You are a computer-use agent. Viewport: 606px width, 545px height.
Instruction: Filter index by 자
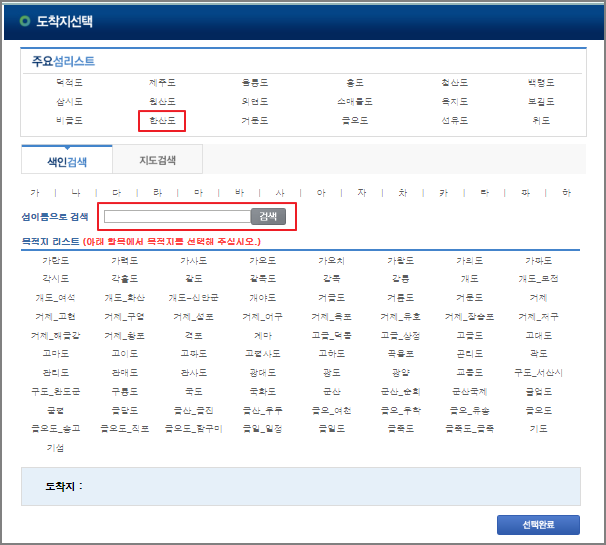(x=362, y=192)
